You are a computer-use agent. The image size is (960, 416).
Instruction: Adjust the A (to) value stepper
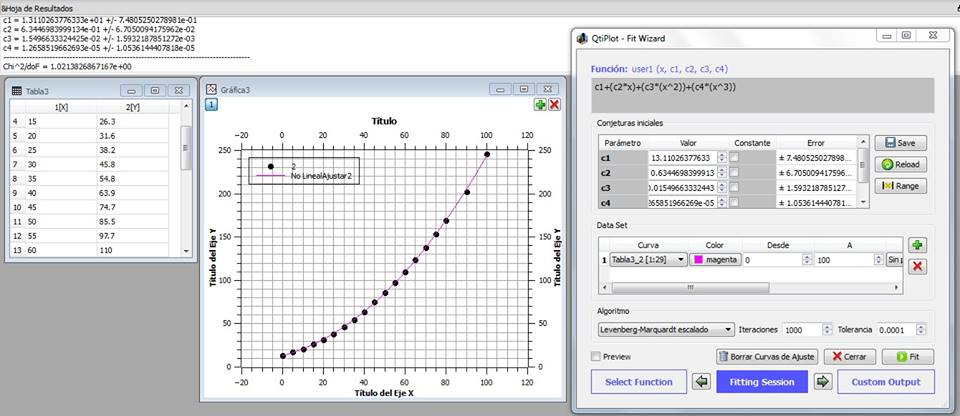879,260
